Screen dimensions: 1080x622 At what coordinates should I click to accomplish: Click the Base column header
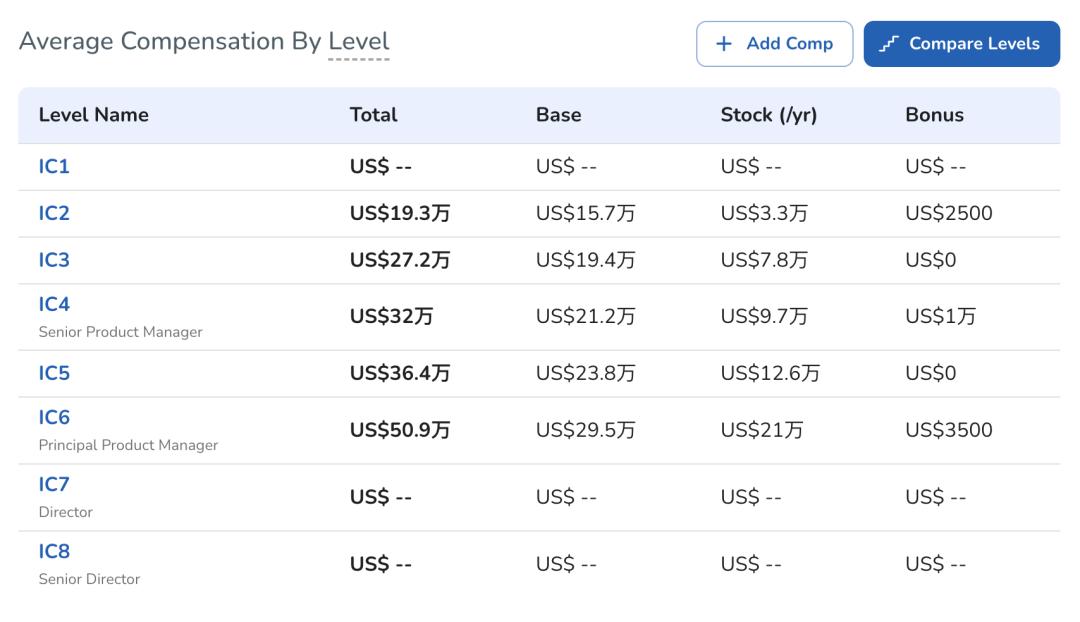click(558, 115)
